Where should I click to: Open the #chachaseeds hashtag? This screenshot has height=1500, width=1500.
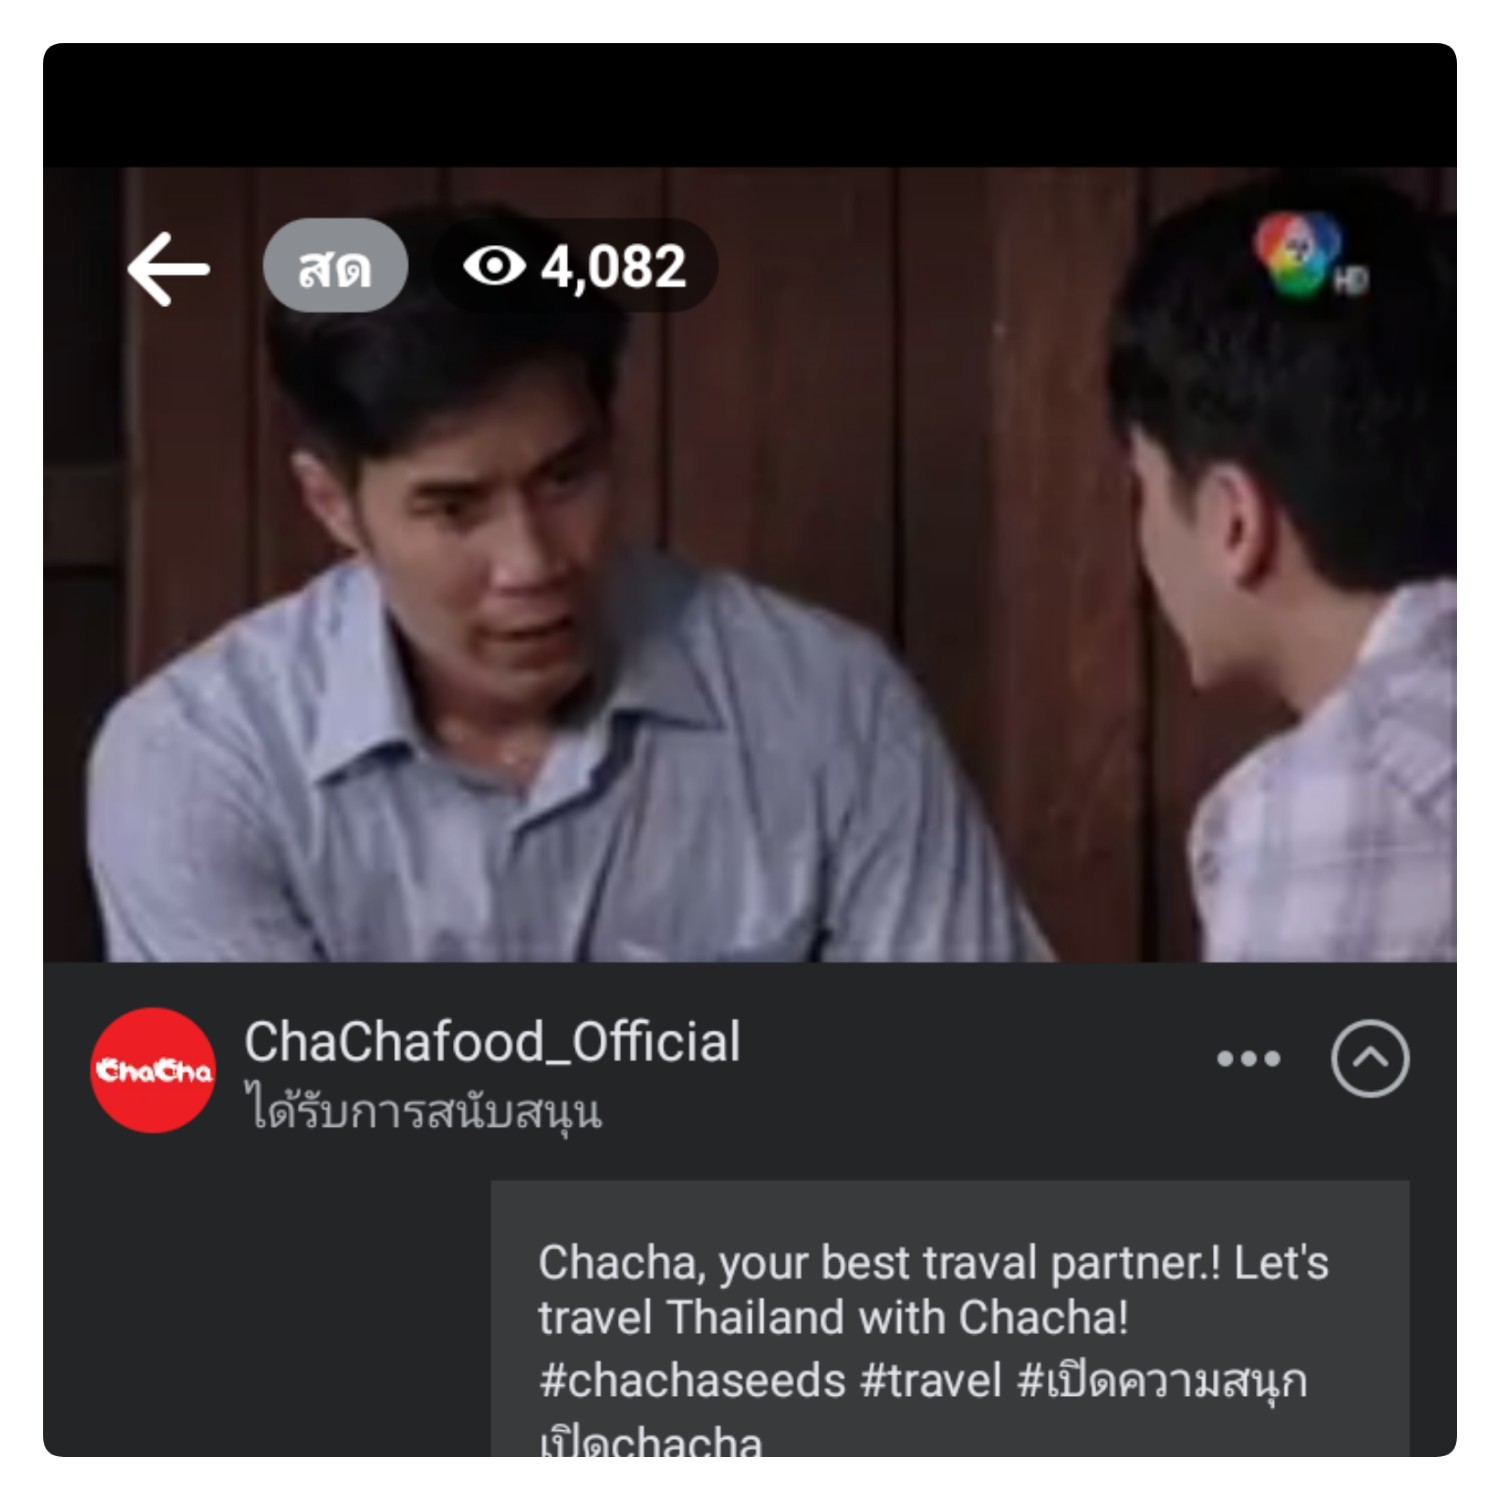click(x=692, y=1381)
